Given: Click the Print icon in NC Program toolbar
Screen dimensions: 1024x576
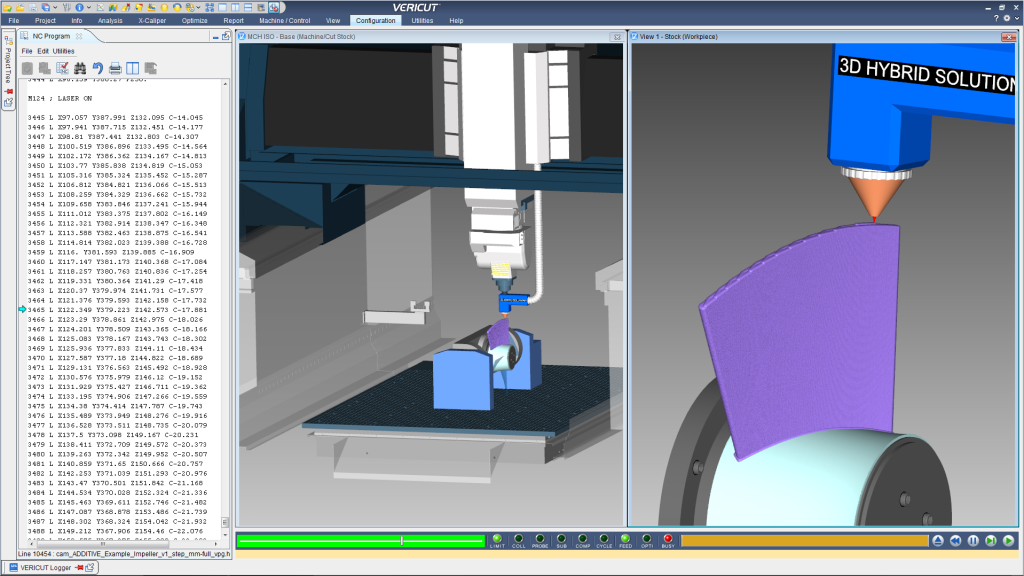Looking at the screenshot, I should click(116, 68).
